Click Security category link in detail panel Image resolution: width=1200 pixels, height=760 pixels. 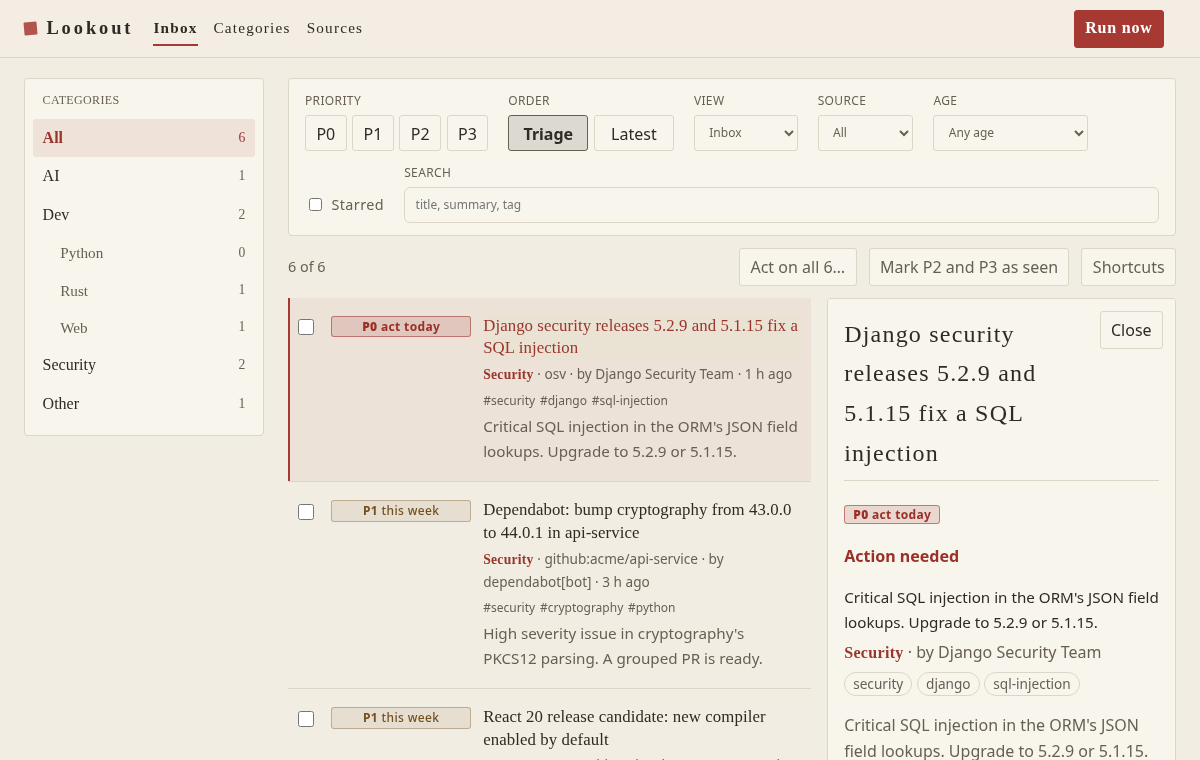[873, 653]
